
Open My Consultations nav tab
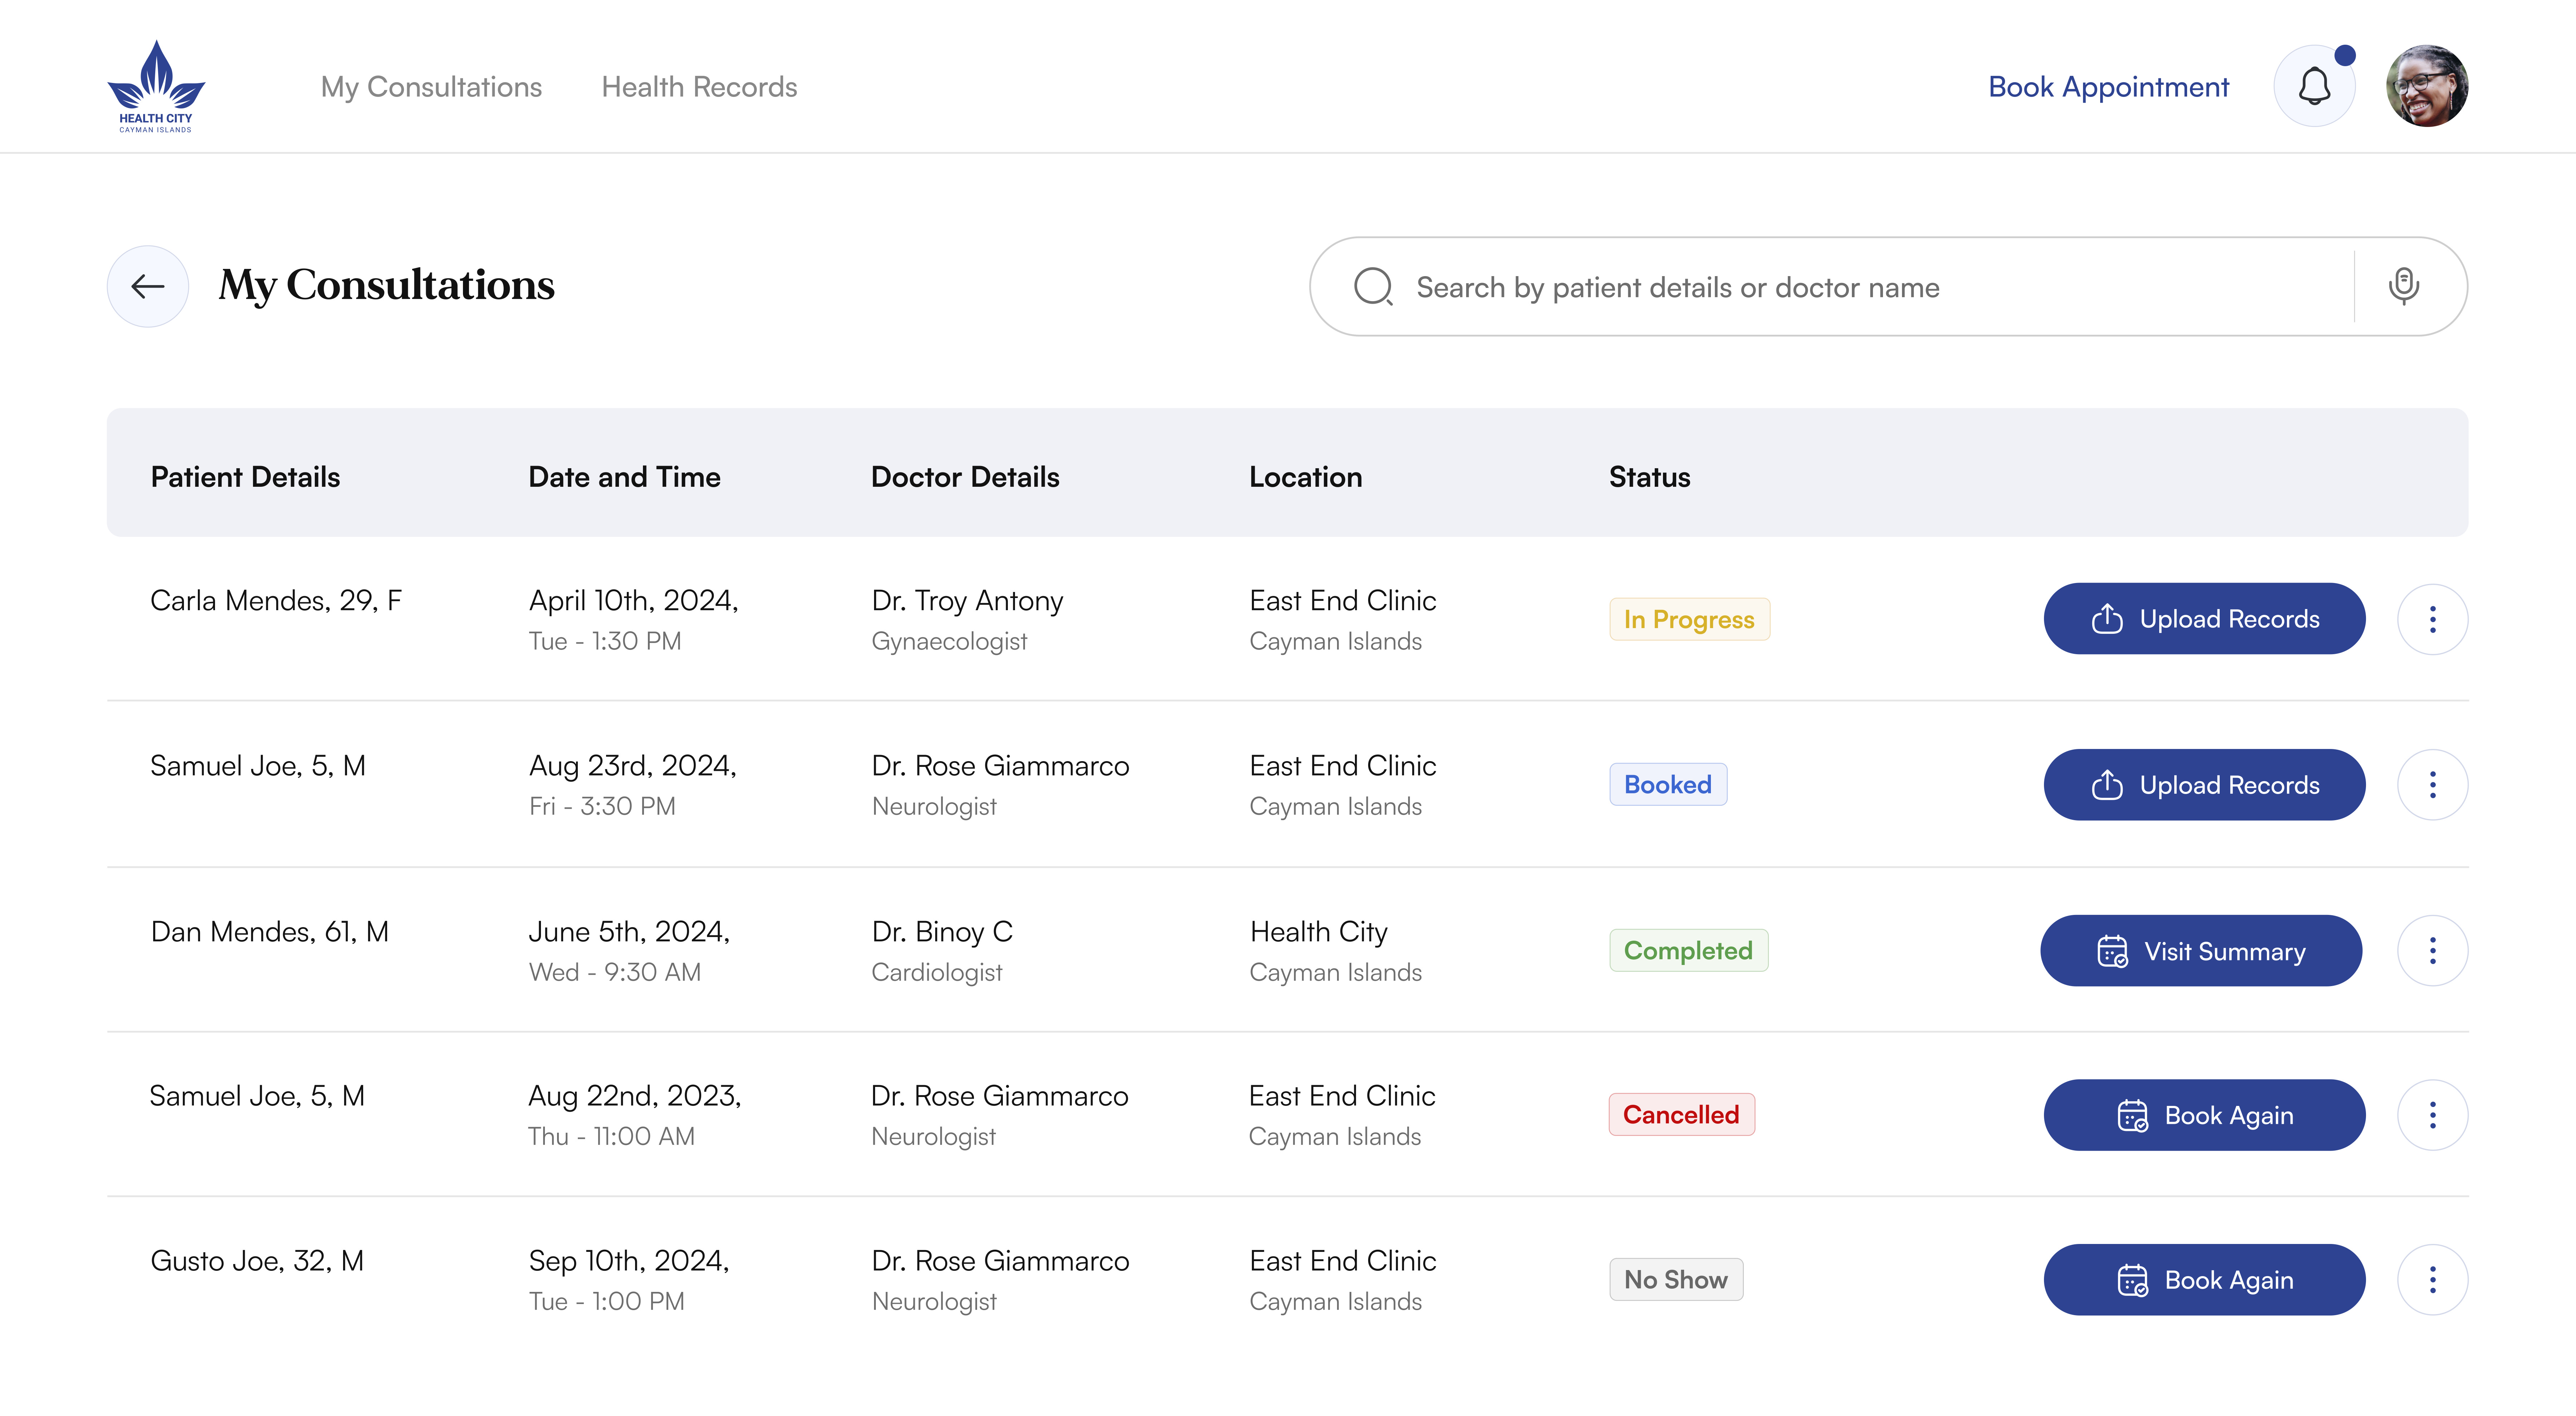(431, 87)
